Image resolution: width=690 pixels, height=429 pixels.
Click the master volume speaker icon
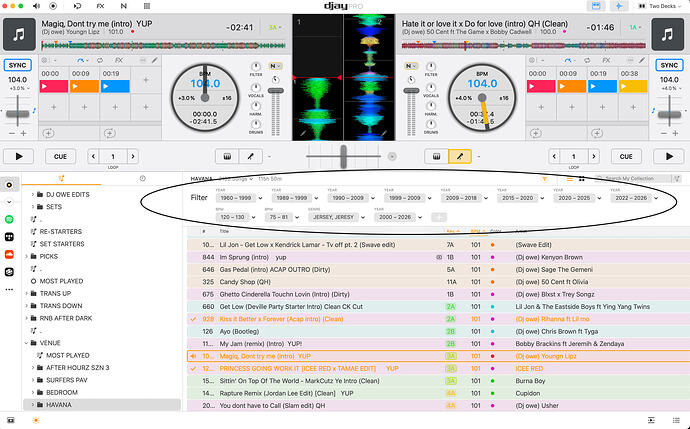(x=37, y=6)
